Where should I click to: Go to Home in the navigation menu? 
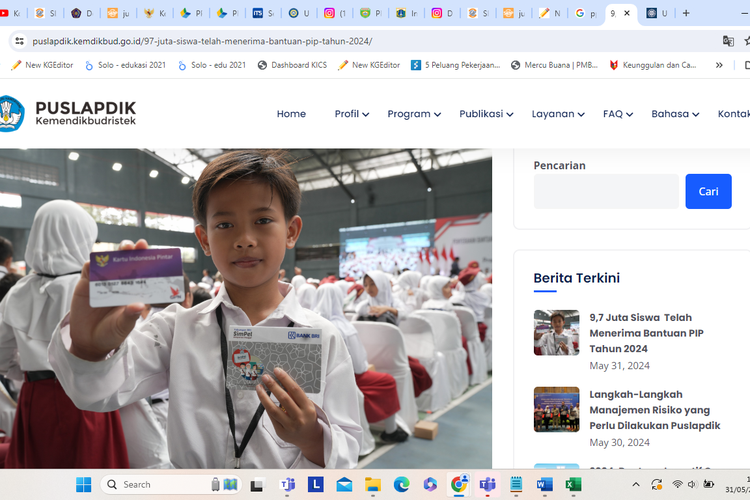pyautogui.click(x=291, y=114)
